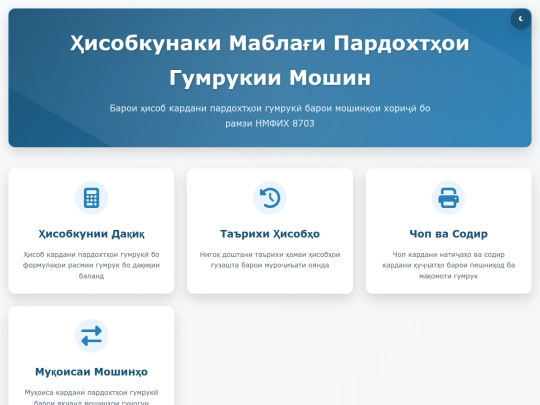This screenshot has width=540, height=405.
Task: Open the Ҳисобкунии Дақиқ card title
Action: [92, 234]
